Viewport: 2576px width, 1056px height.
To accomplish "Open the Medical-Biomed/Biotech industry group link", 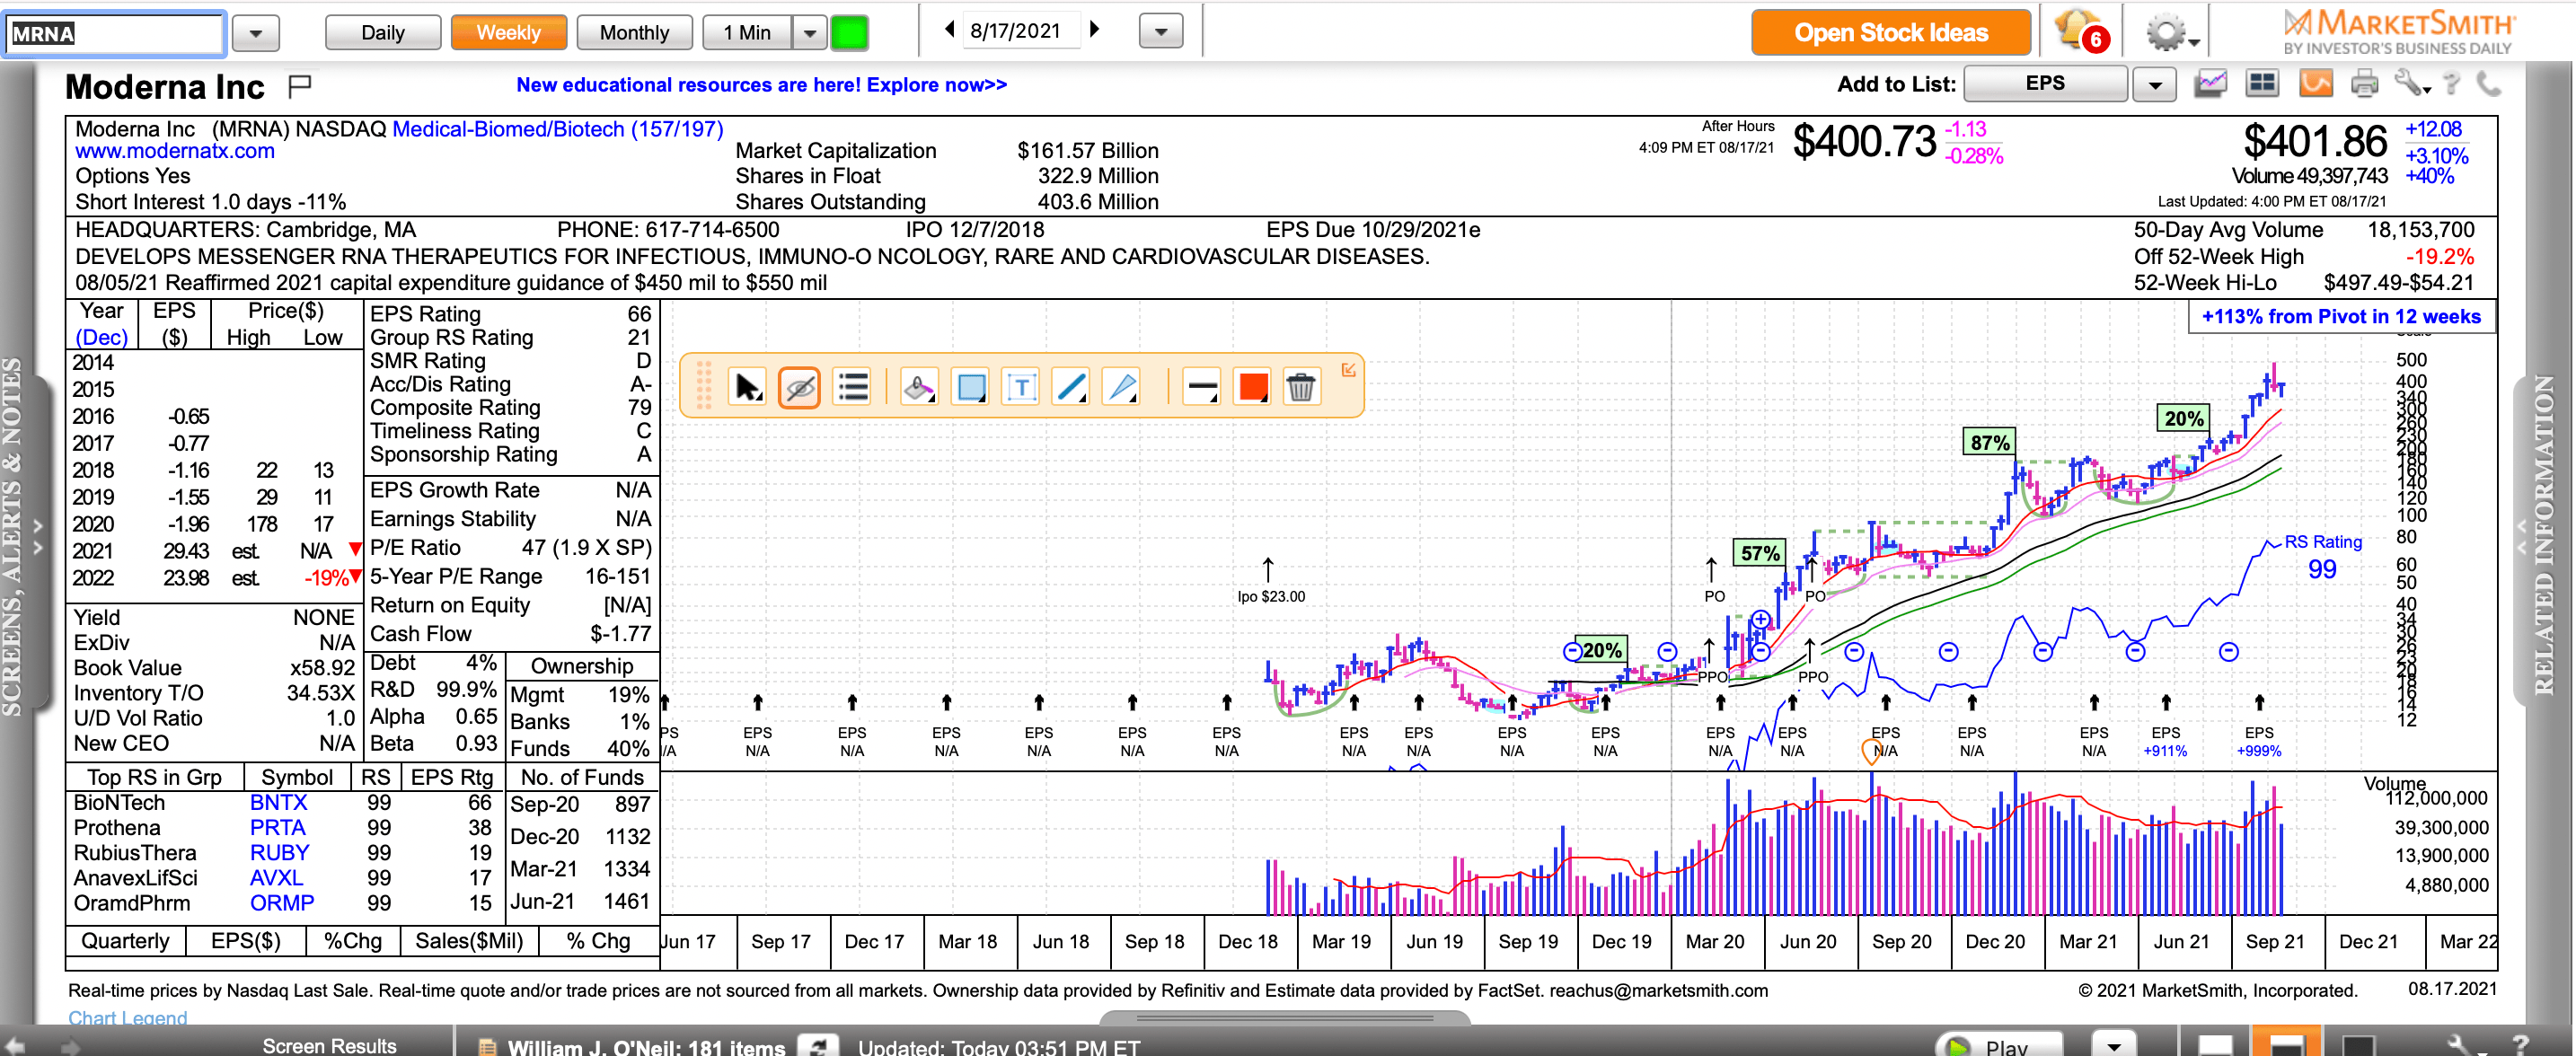I will click(x=558, y=129).
